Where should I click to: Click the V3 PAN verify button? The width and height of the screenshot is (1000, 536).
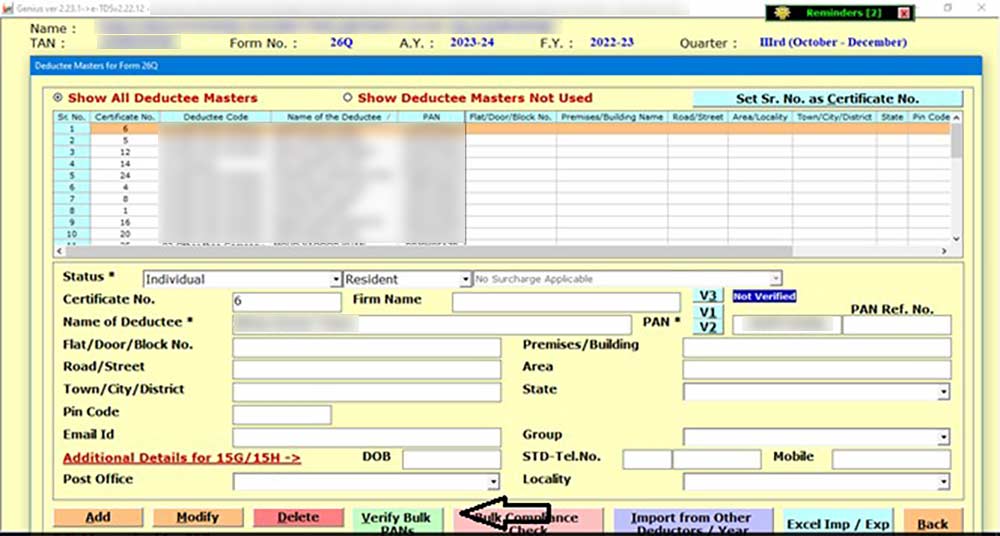708,296
